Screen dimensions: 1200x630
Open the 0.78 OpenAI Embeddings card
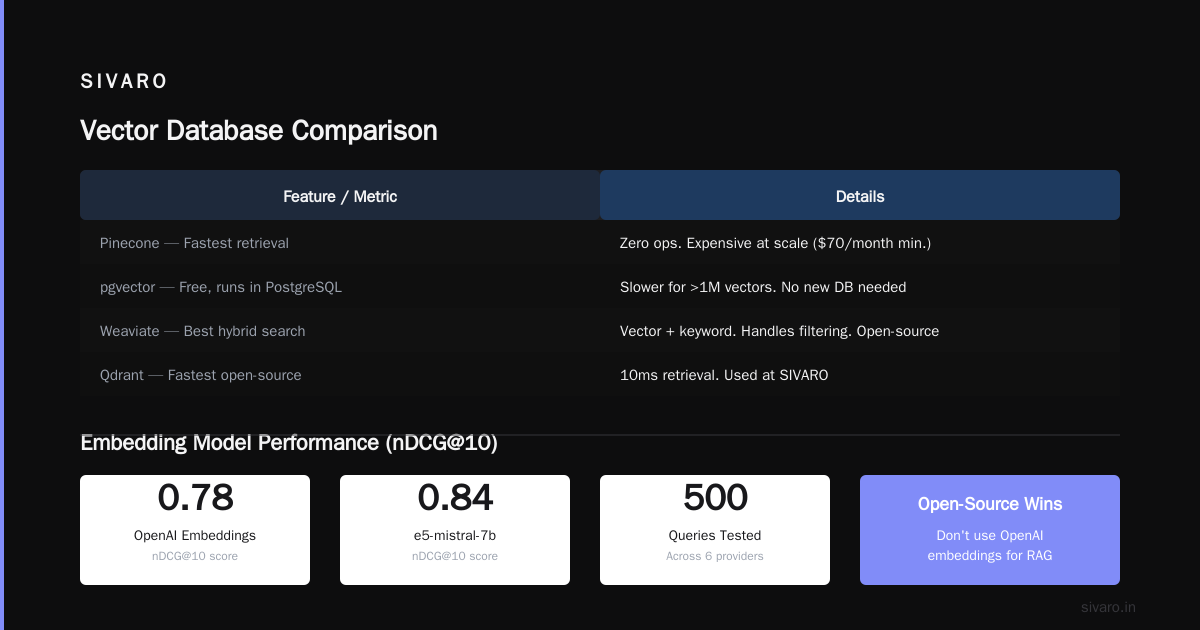pyautogui.click(x=195, y=530)
